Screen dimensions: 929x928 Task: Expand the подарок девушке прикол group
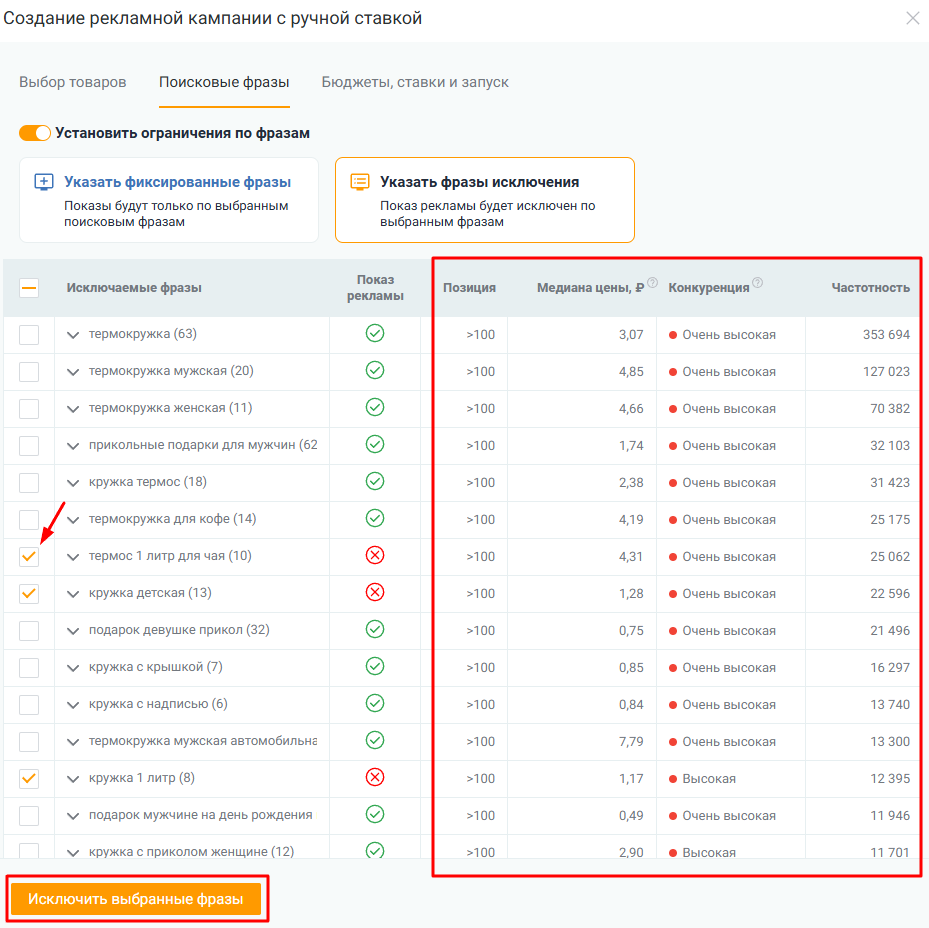72,630
